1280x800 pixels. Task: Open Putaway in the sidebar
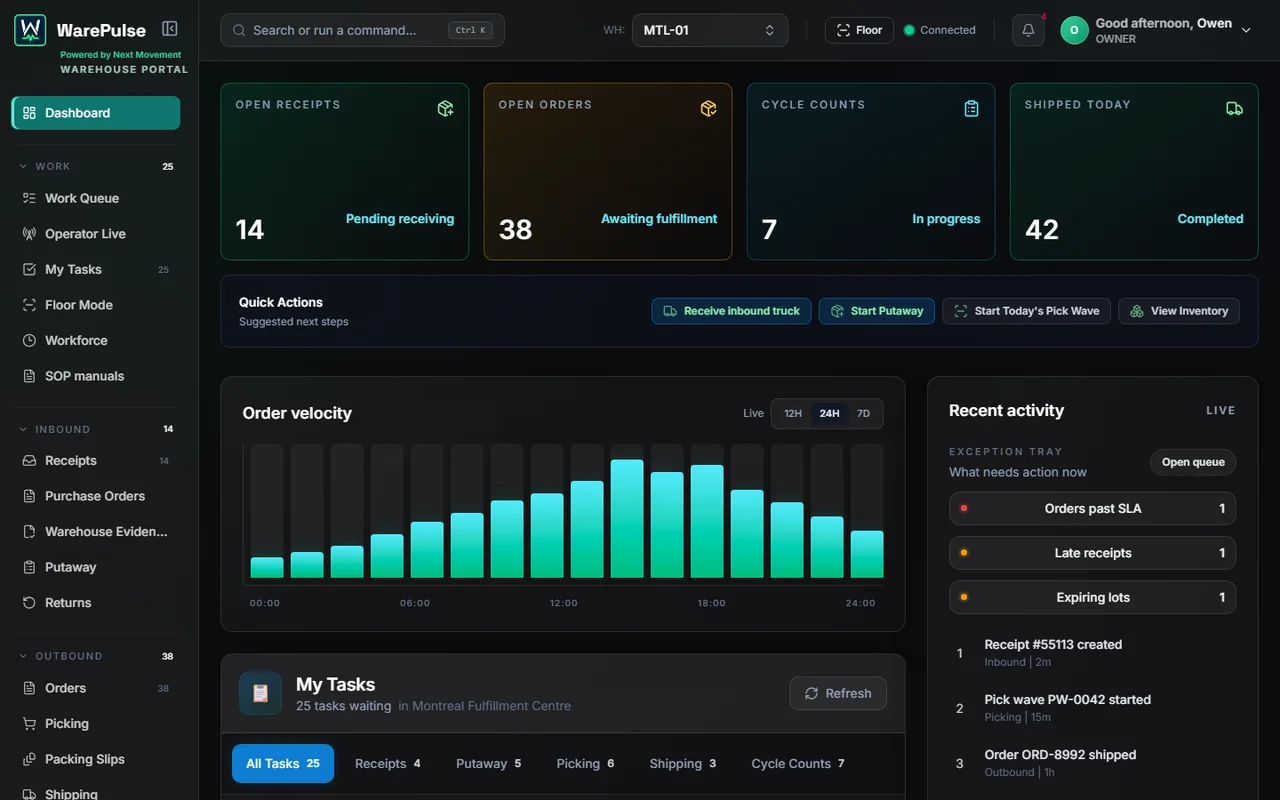96,567
